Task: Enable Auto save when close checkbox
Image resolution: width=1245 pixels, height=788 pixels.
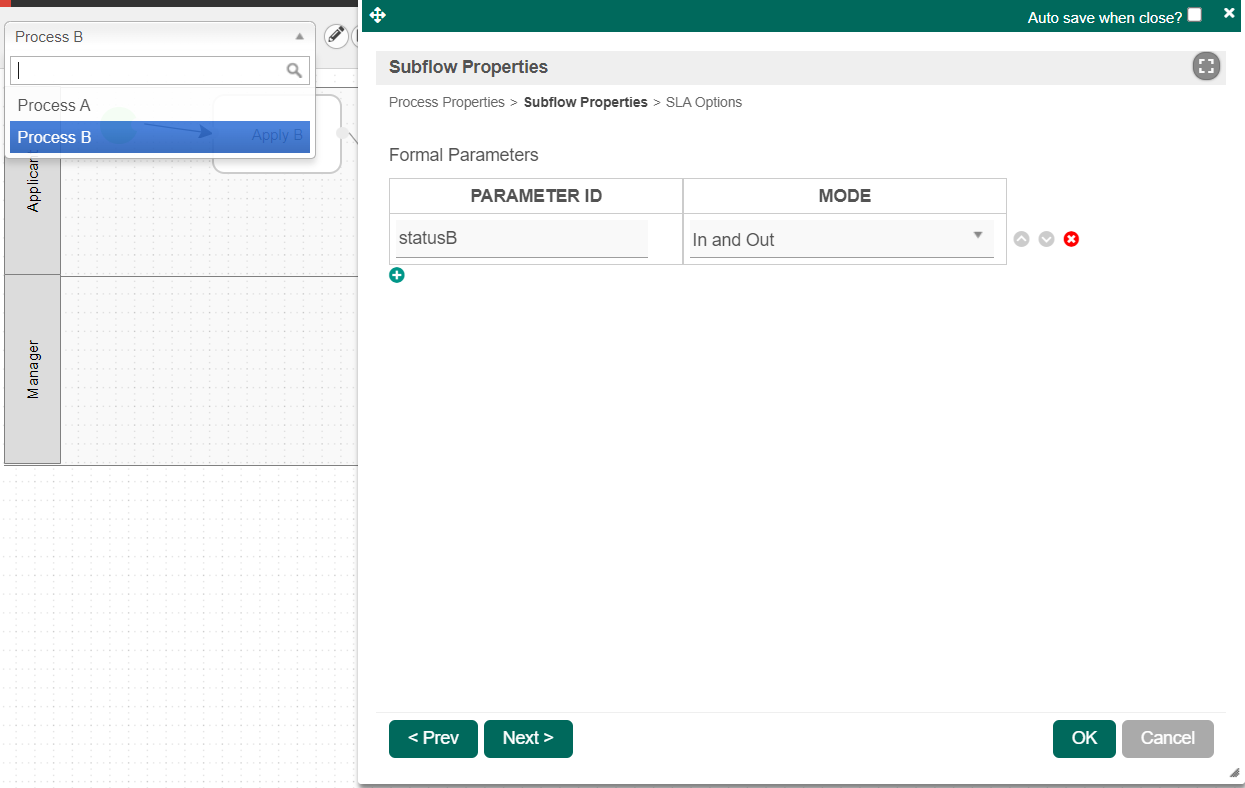Action: 1194,15
